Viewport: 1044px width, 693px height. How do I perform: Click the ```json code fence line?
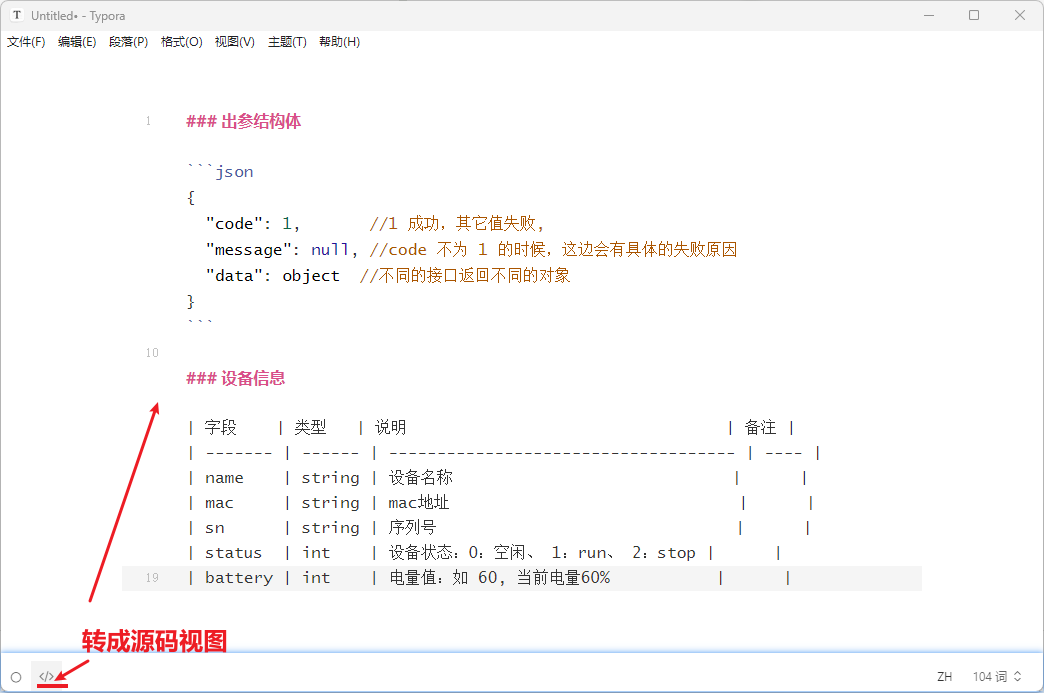point(220,172)
